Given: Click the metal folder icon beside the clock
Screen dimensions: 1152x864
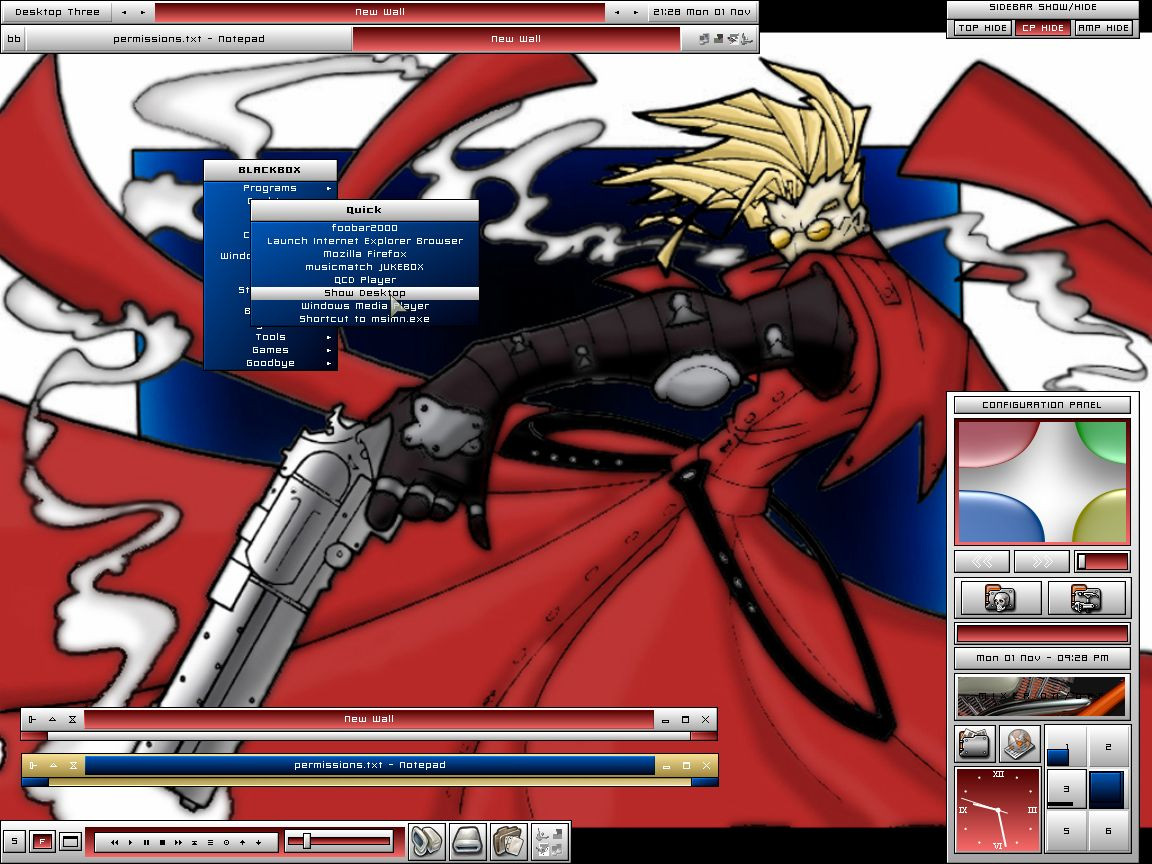Looking at the screenshot, I should 975,744.
